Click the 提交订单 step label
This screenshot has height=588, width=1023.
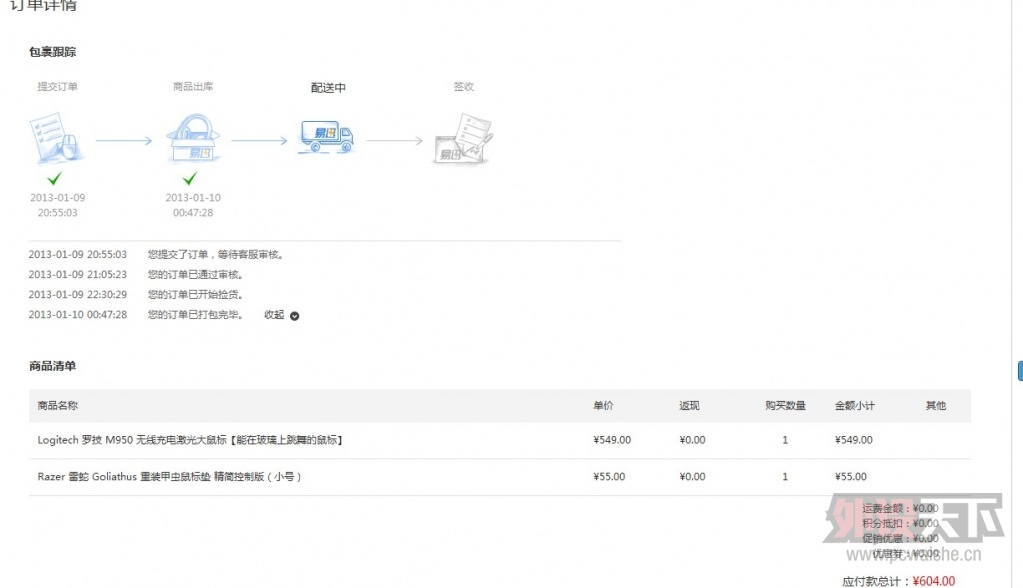(x=57, y=86)
